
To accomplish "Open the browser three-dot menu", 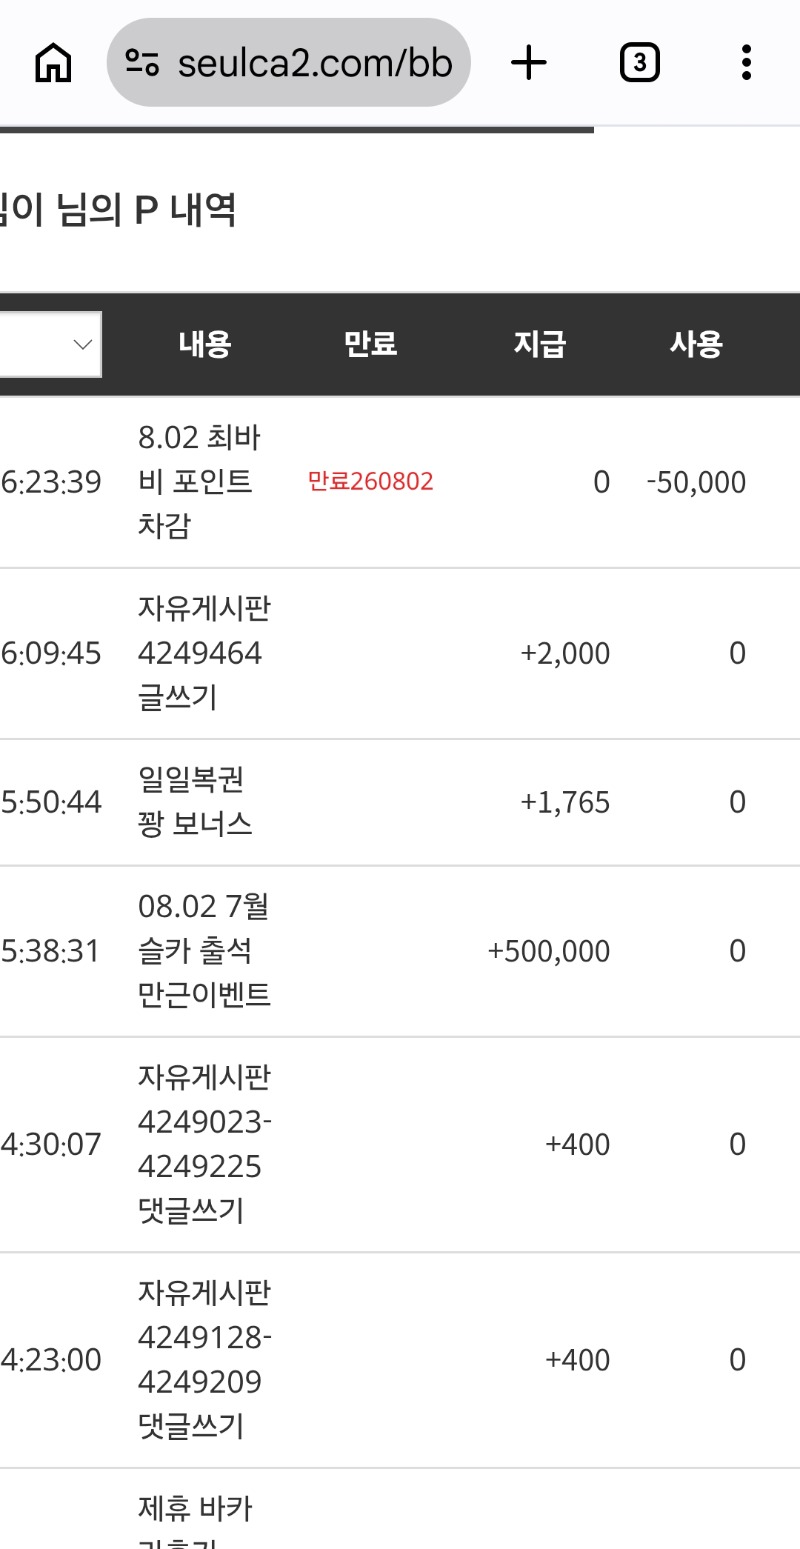I will (746, 63).
